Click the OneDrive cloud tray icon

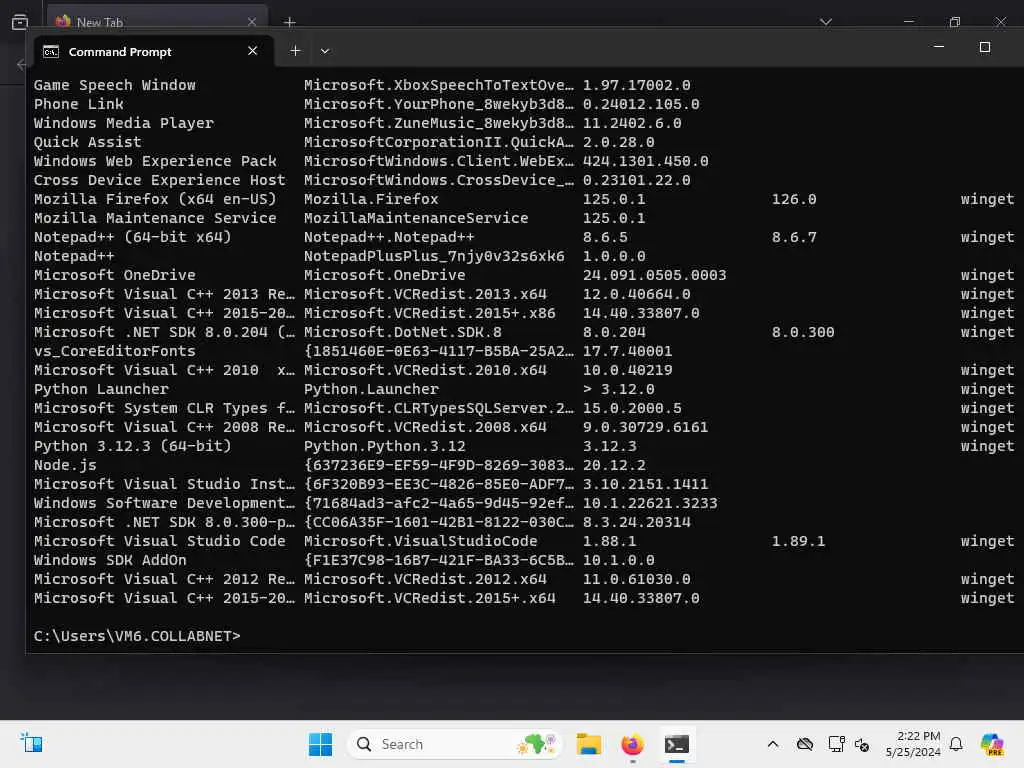click(805, 744)
